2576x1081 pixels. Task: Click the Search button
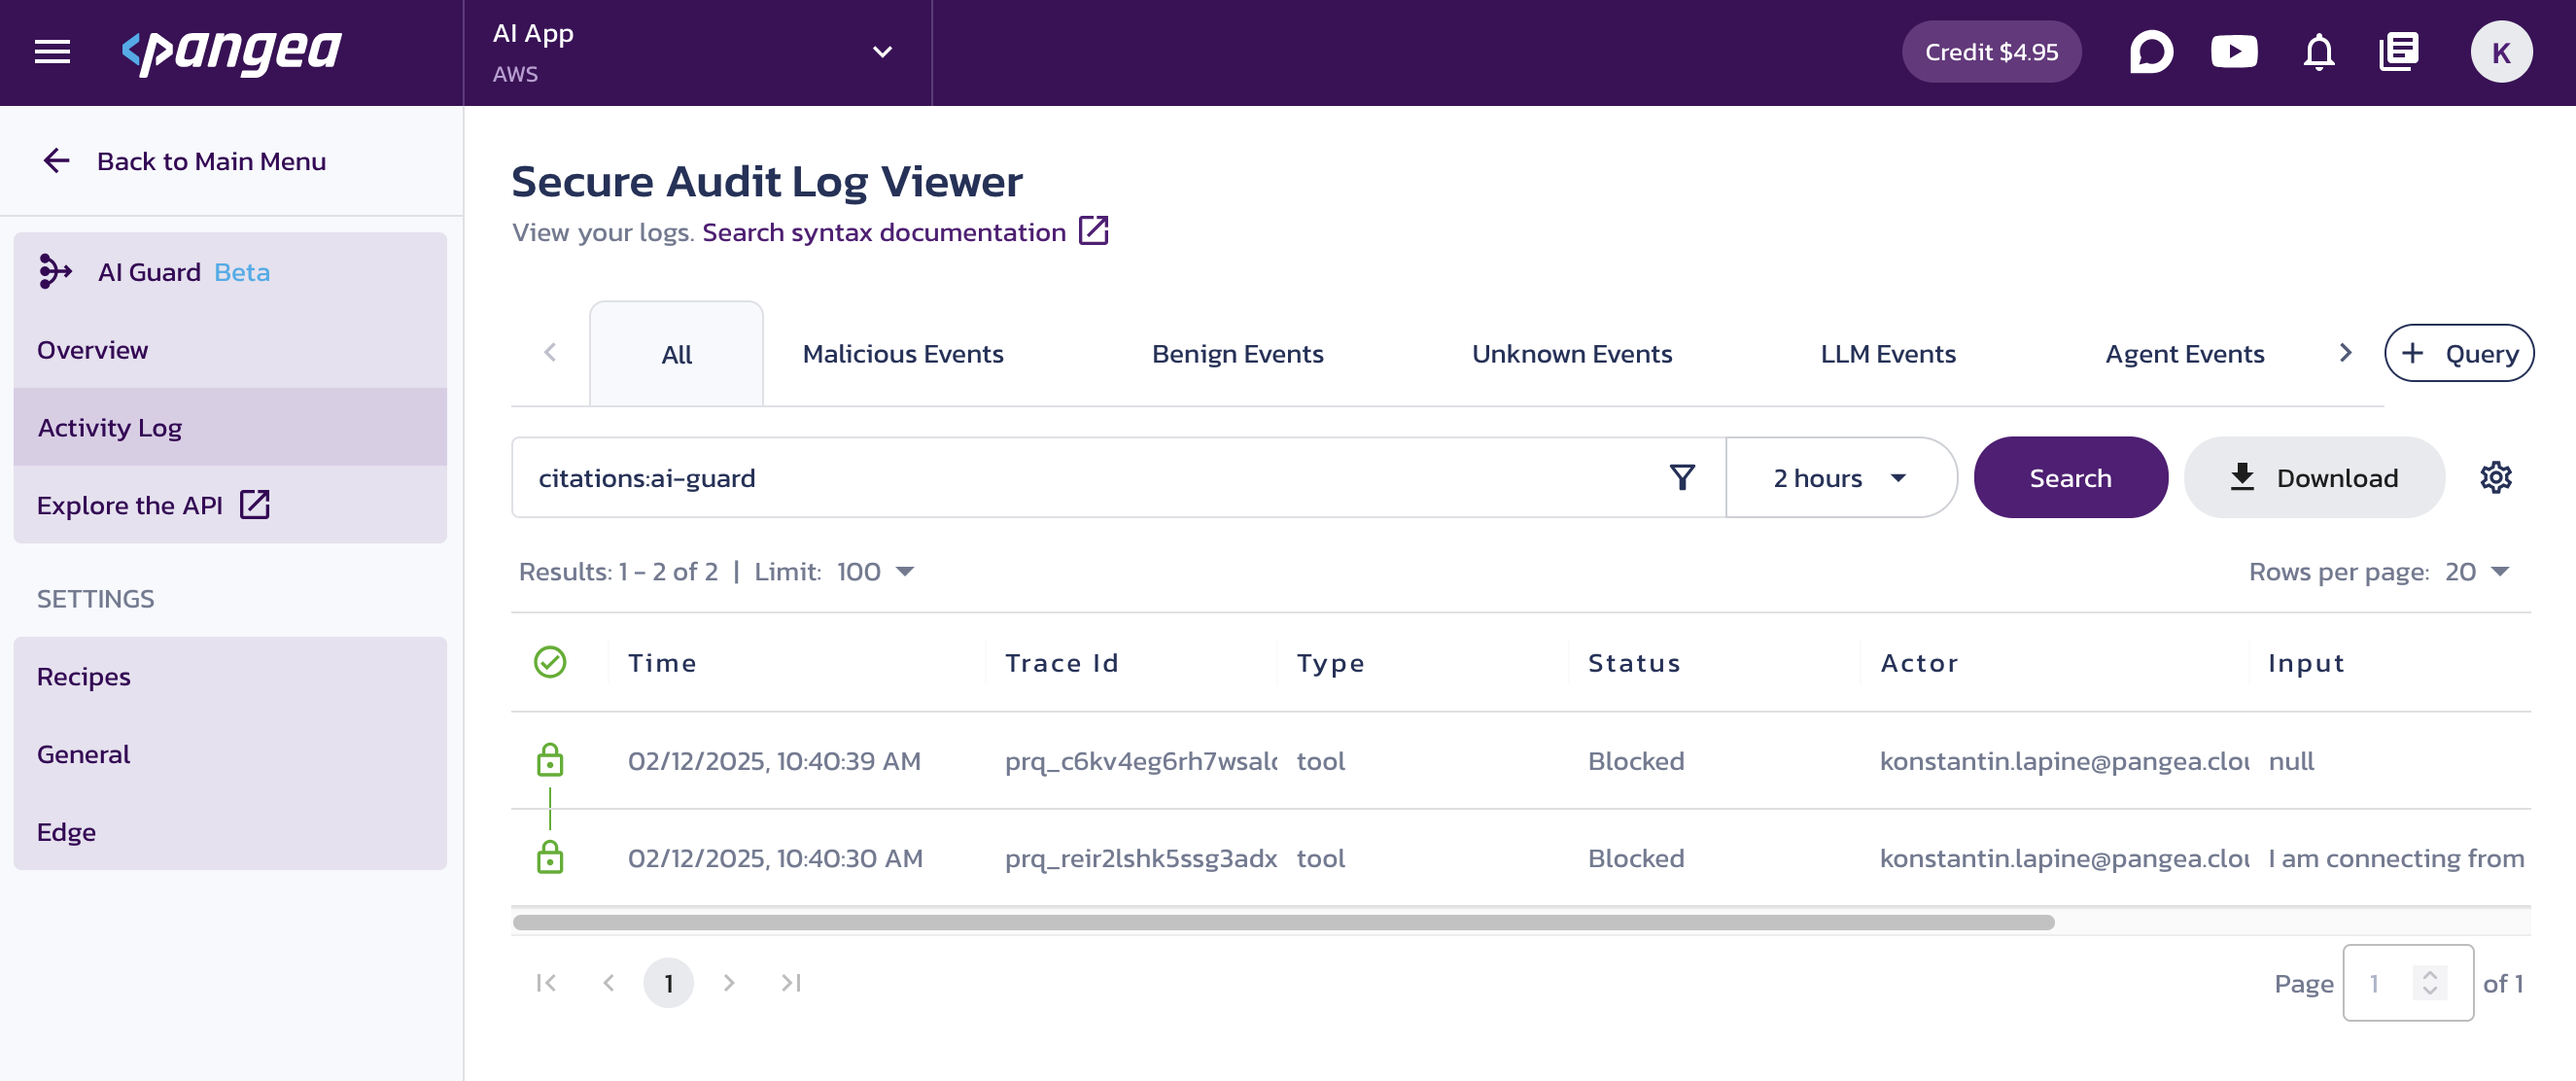2070,477
